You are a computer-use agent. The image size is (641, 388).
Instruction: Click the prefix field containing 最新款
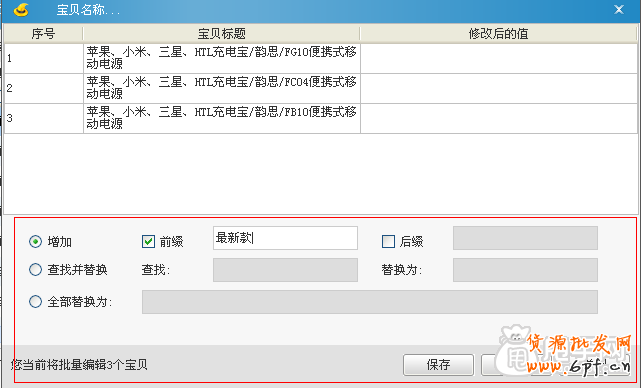pyautogui.click(x=285, y=238)
